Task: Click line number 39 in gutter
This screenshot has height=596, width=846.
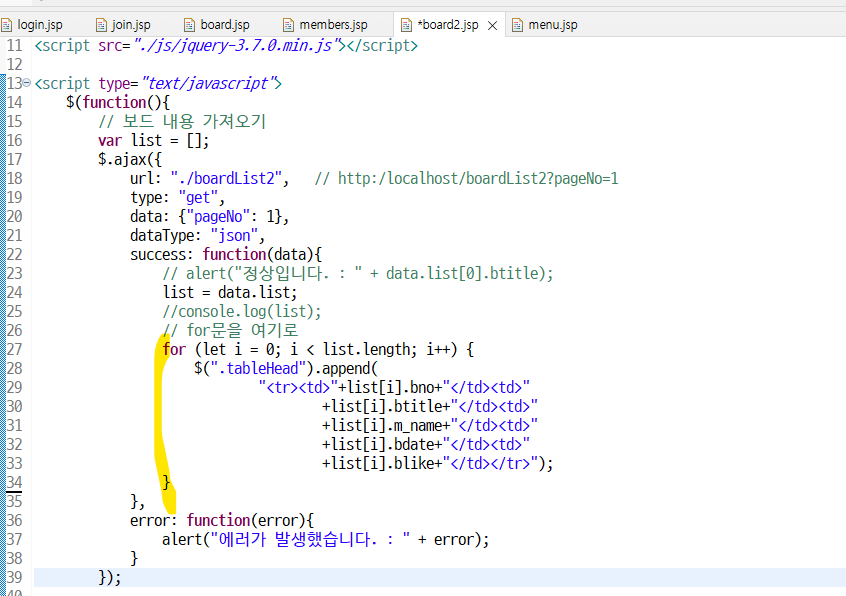Action: click(x=15, y=577)
